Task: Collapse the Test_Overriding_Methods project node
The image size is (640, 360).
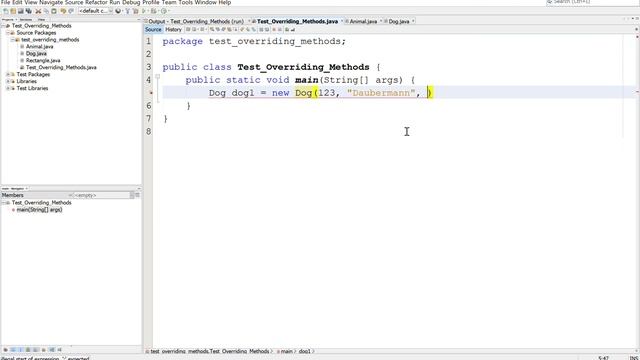Action: click(x=3, y=26)
